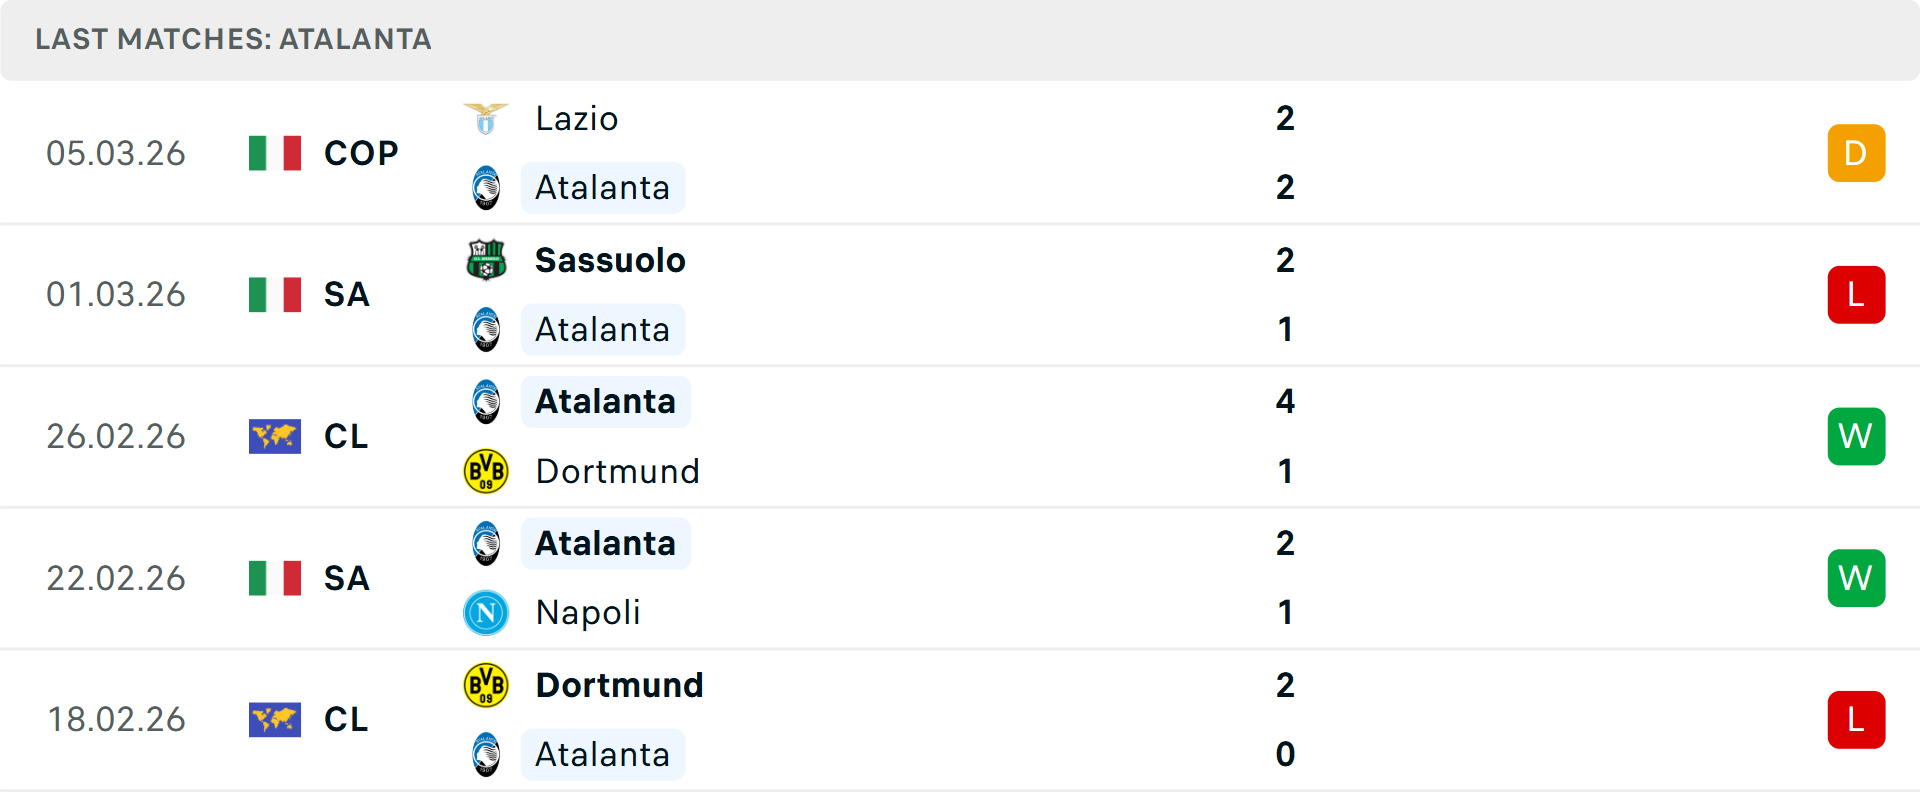The image size is (1920, 792).
Task: Click Dortmund crest in 18.02.26 match
Action: [486, 685]
